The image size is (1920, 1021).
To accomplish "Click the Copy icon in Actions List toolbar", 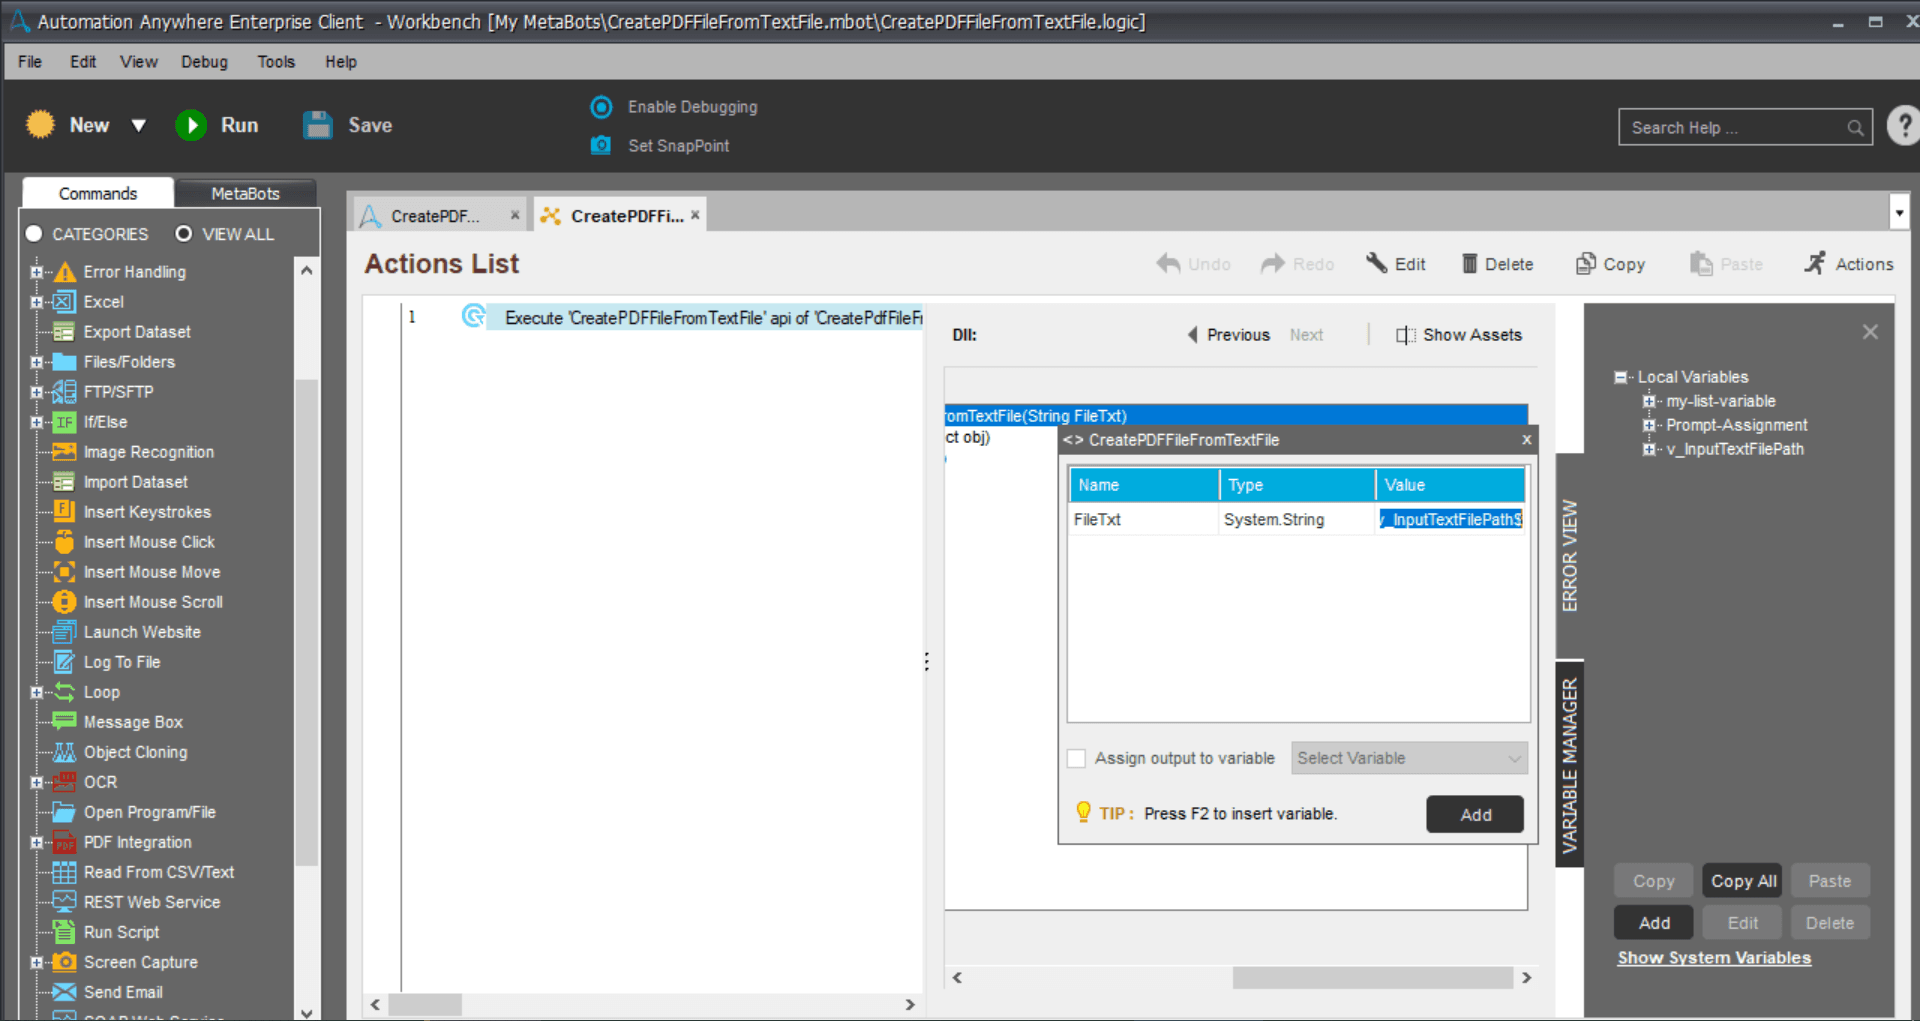I will click(1586, 263).
